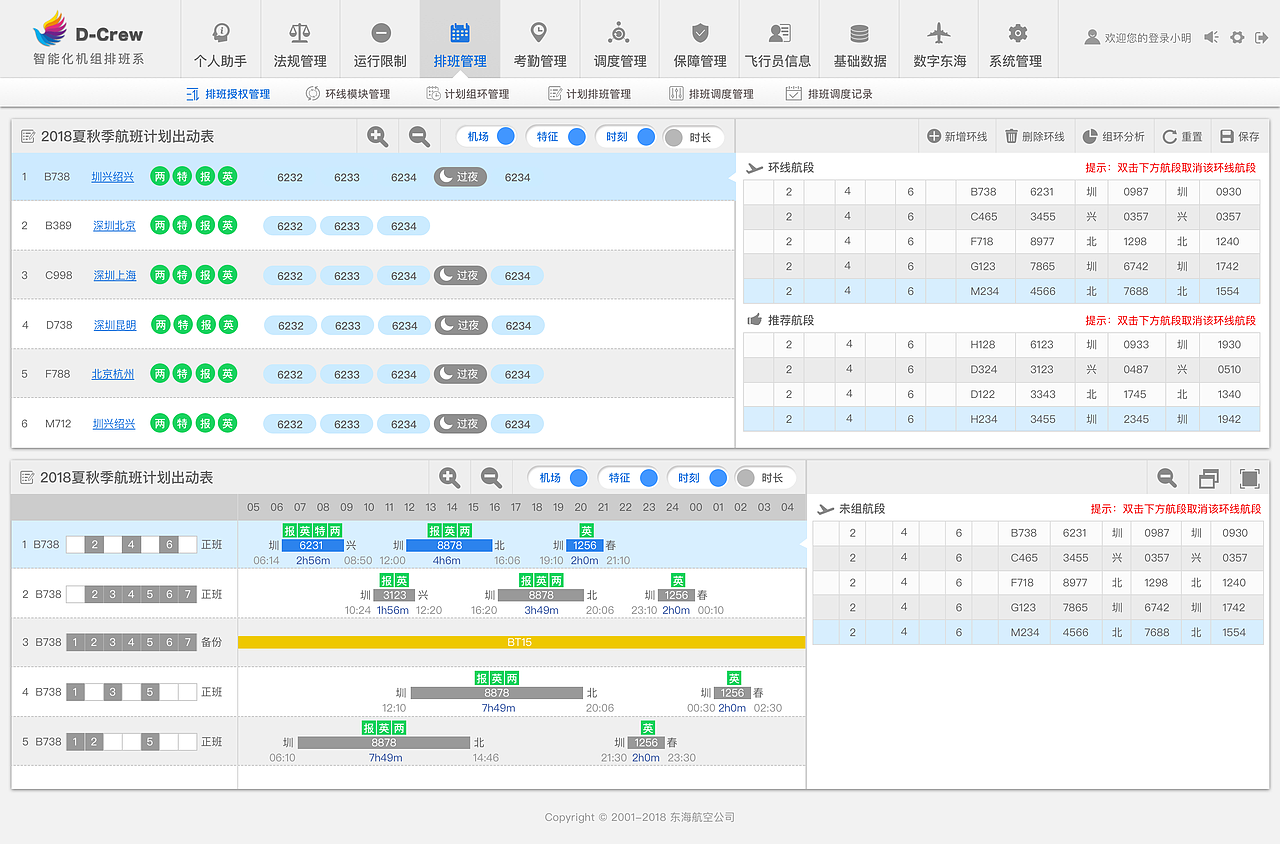Click the 过夜 moon badge in row B738

click(x=460, y=177)
